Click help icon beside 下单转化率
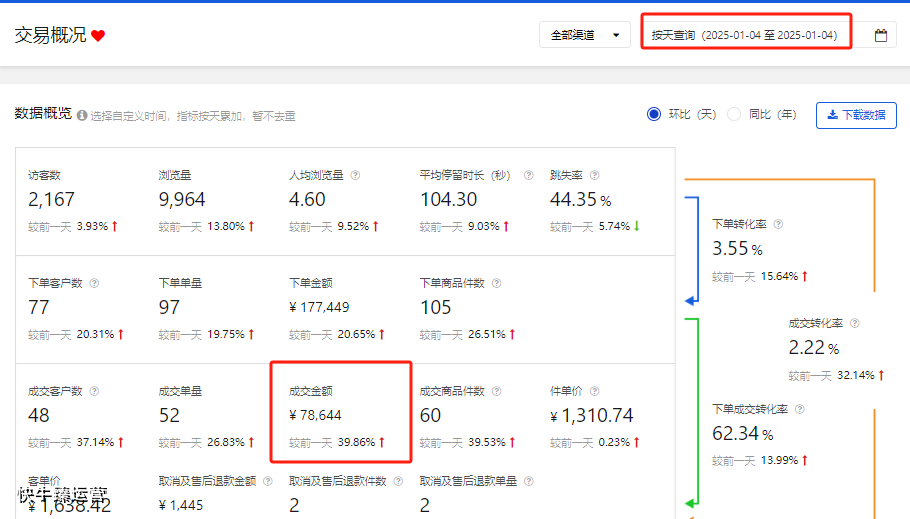The width and height of the screenshot is (910, 519). tap(778, 224)
